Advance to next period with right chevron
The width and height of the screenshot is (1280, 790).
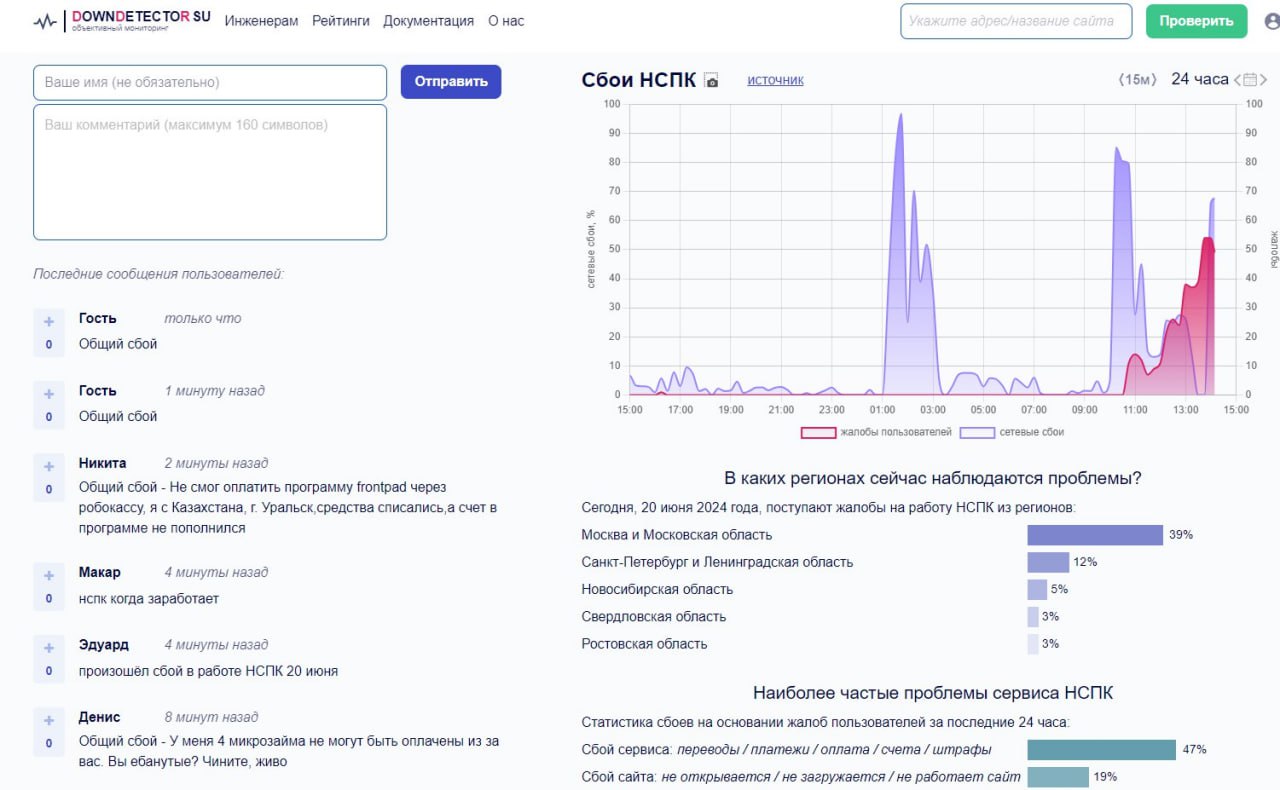coord(1264,80)
